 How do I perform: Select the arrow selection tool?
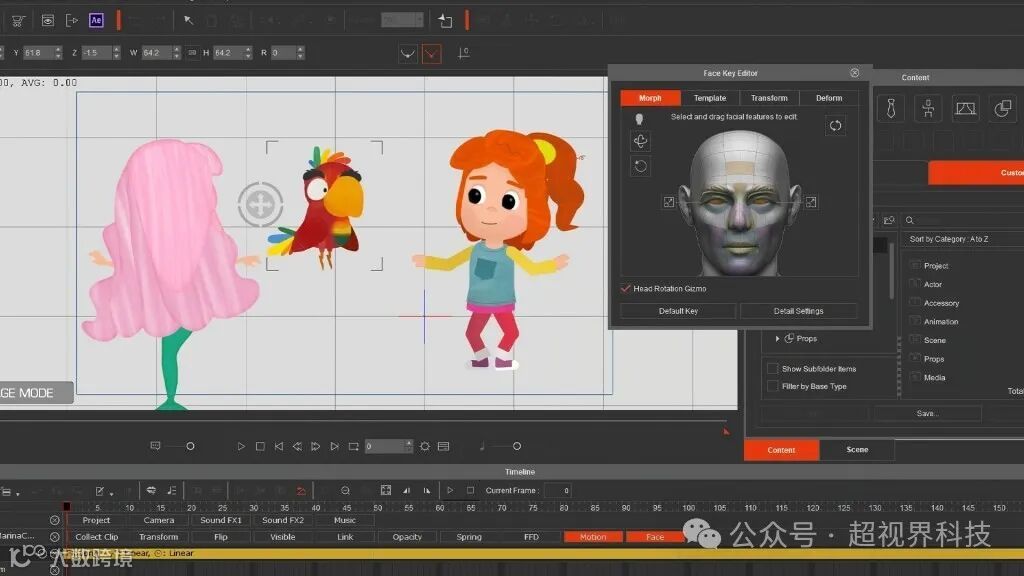pyautogui.click(x=189, y=19)
